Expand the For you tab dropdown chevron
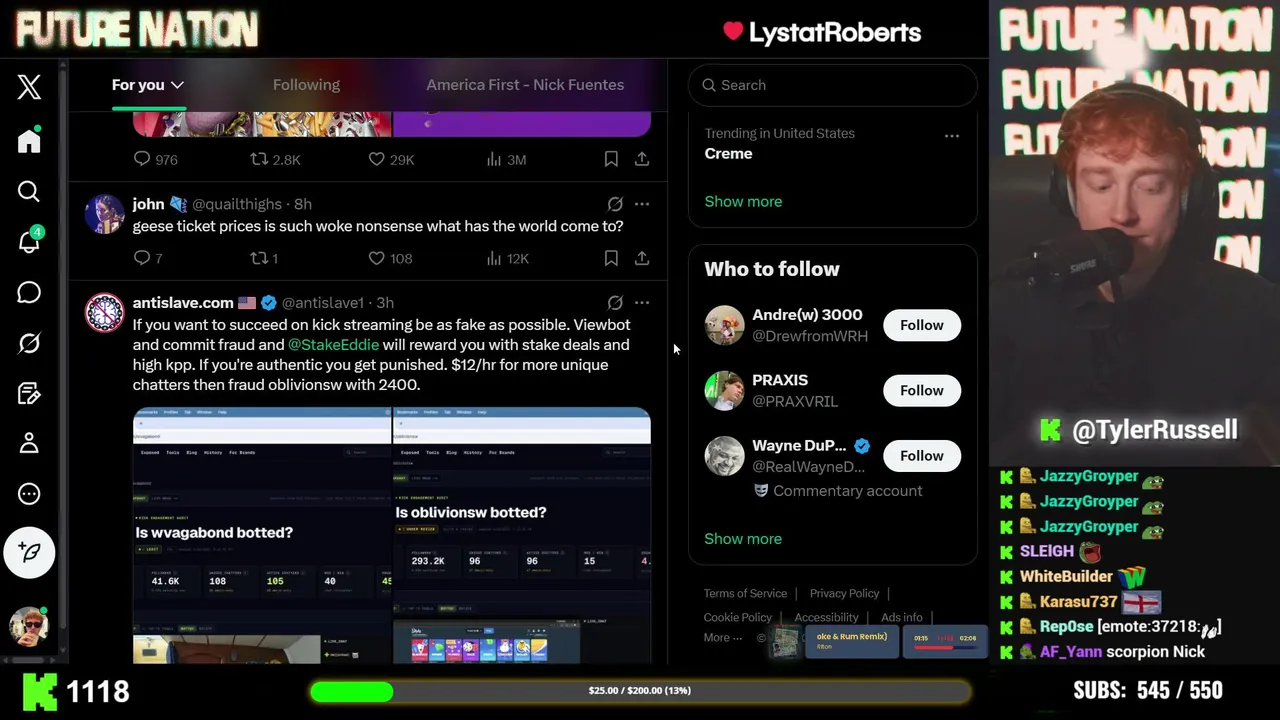1280x720 pixels. pyautogui.click(x=177, y=85)
